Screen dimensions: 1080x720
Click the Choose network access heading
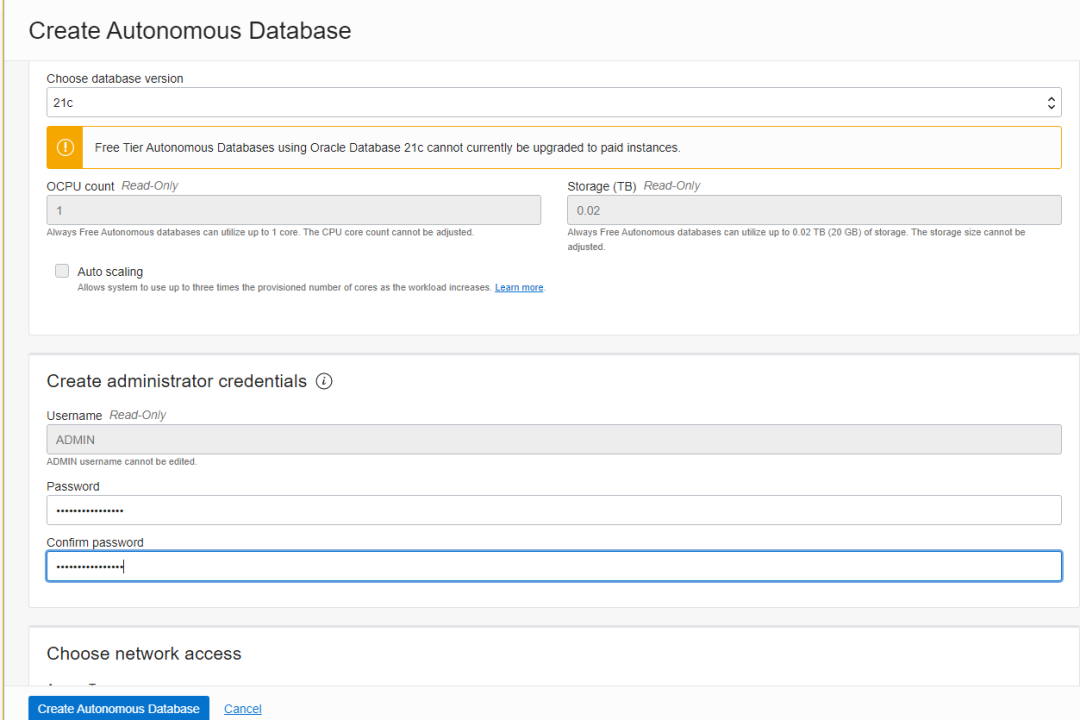click(144, 654)
